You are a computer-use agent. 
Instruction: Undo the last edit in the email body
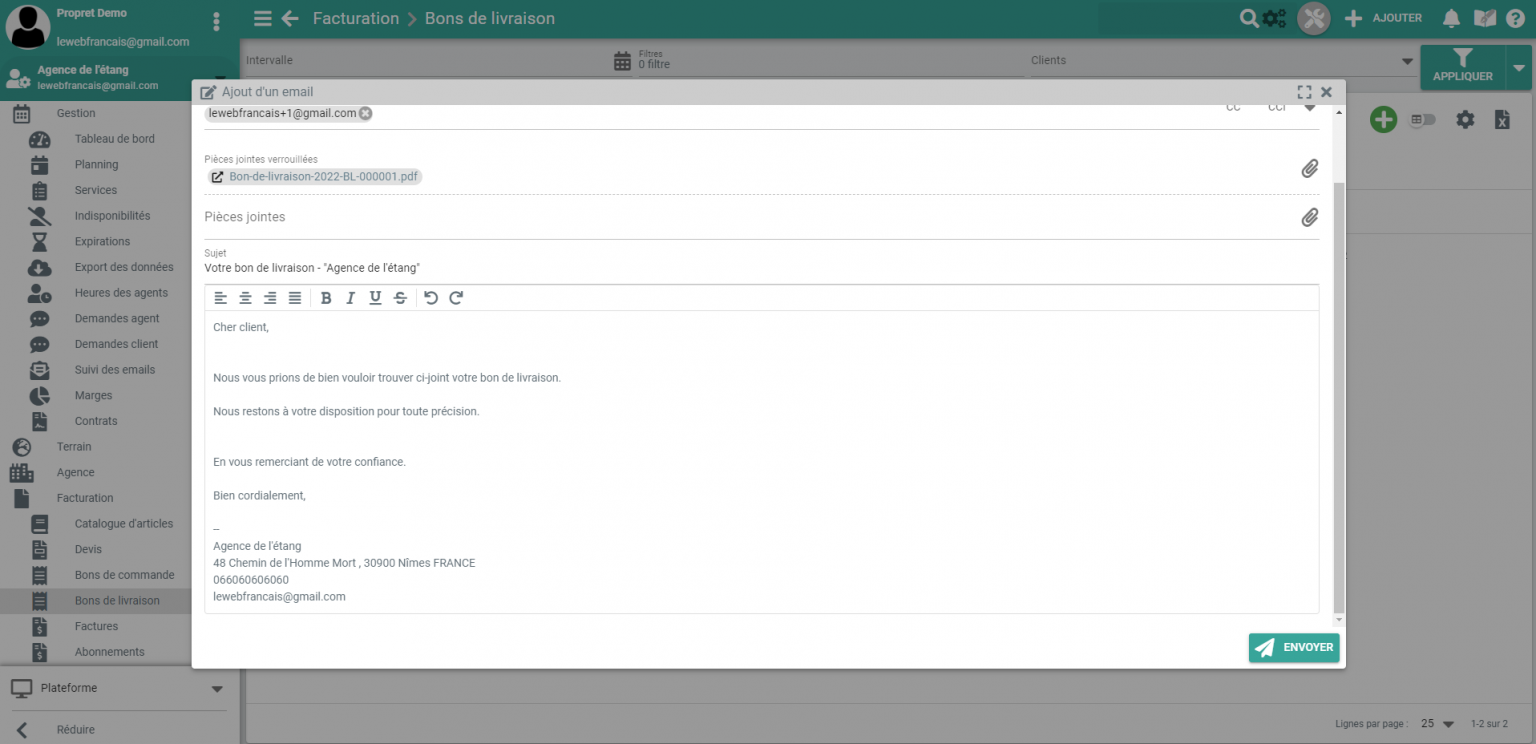[x=431, y=297]
